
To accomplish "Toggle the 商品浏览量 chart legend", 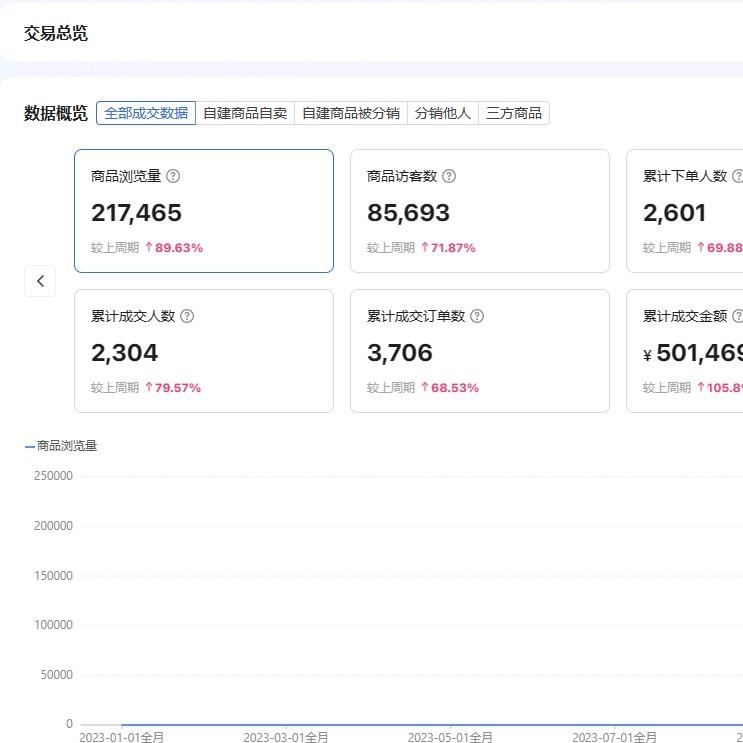I will coord(62,446).
